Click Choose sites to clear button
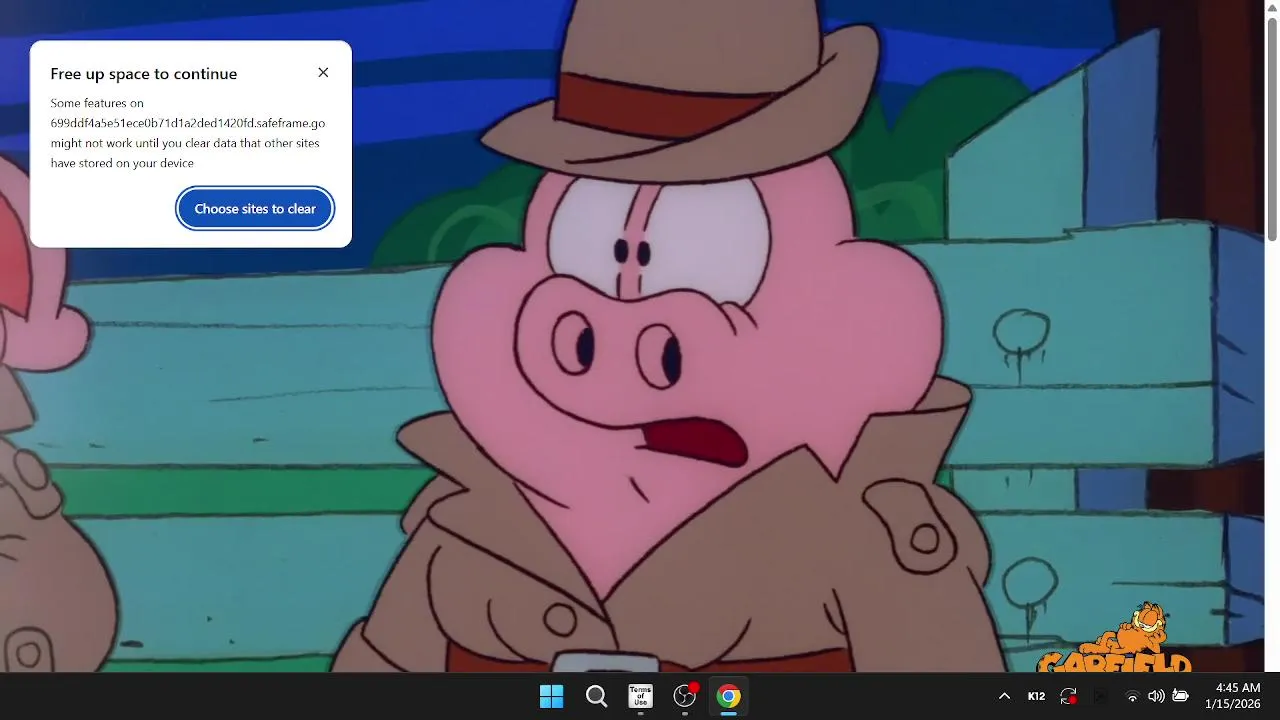1280x720 pixels. point(255,209)
